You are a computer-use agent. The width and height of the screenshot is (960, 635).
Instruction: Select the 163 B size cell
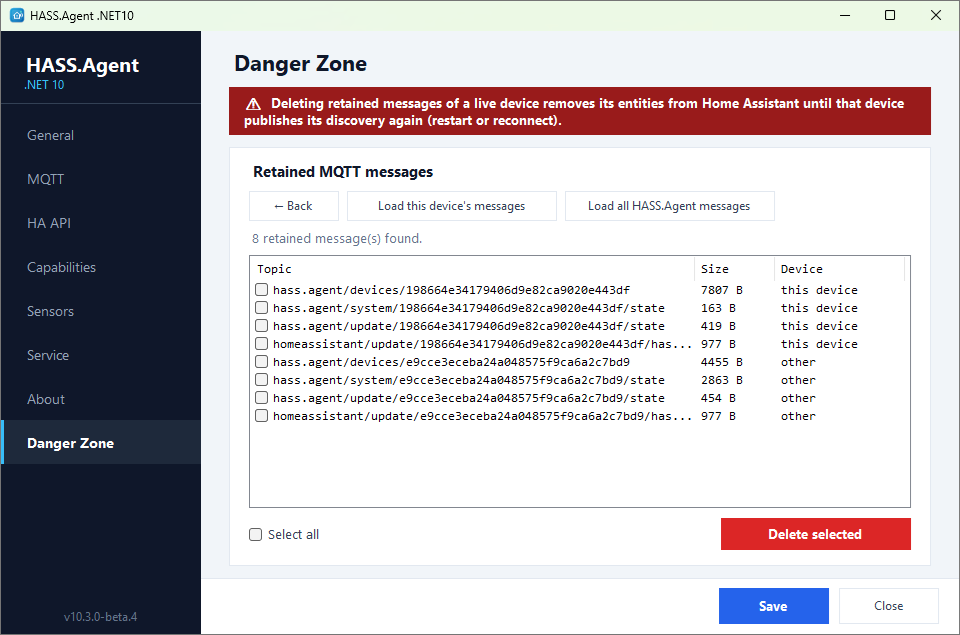click(x=718, y=308)
